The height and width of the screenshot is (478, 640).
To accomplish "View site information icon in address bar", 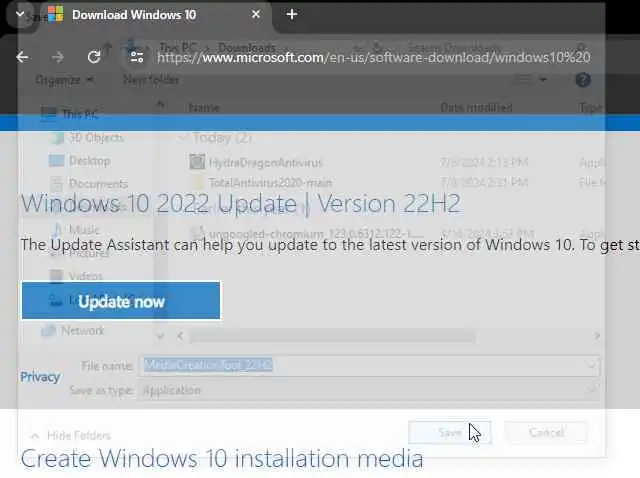I will [137, 57].
